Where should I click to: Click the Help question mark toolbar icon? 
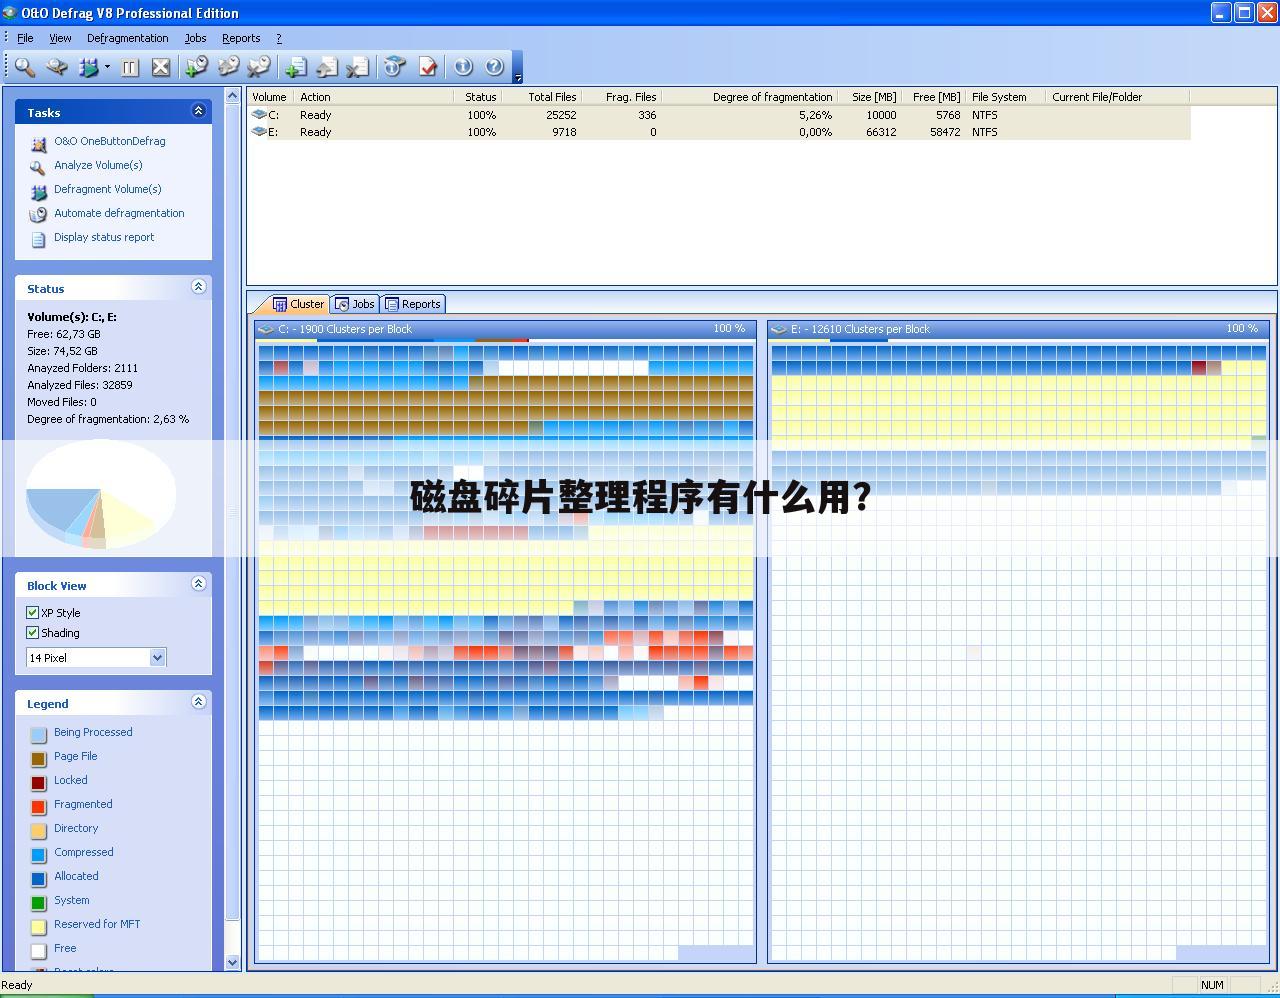tap(494, 67)
